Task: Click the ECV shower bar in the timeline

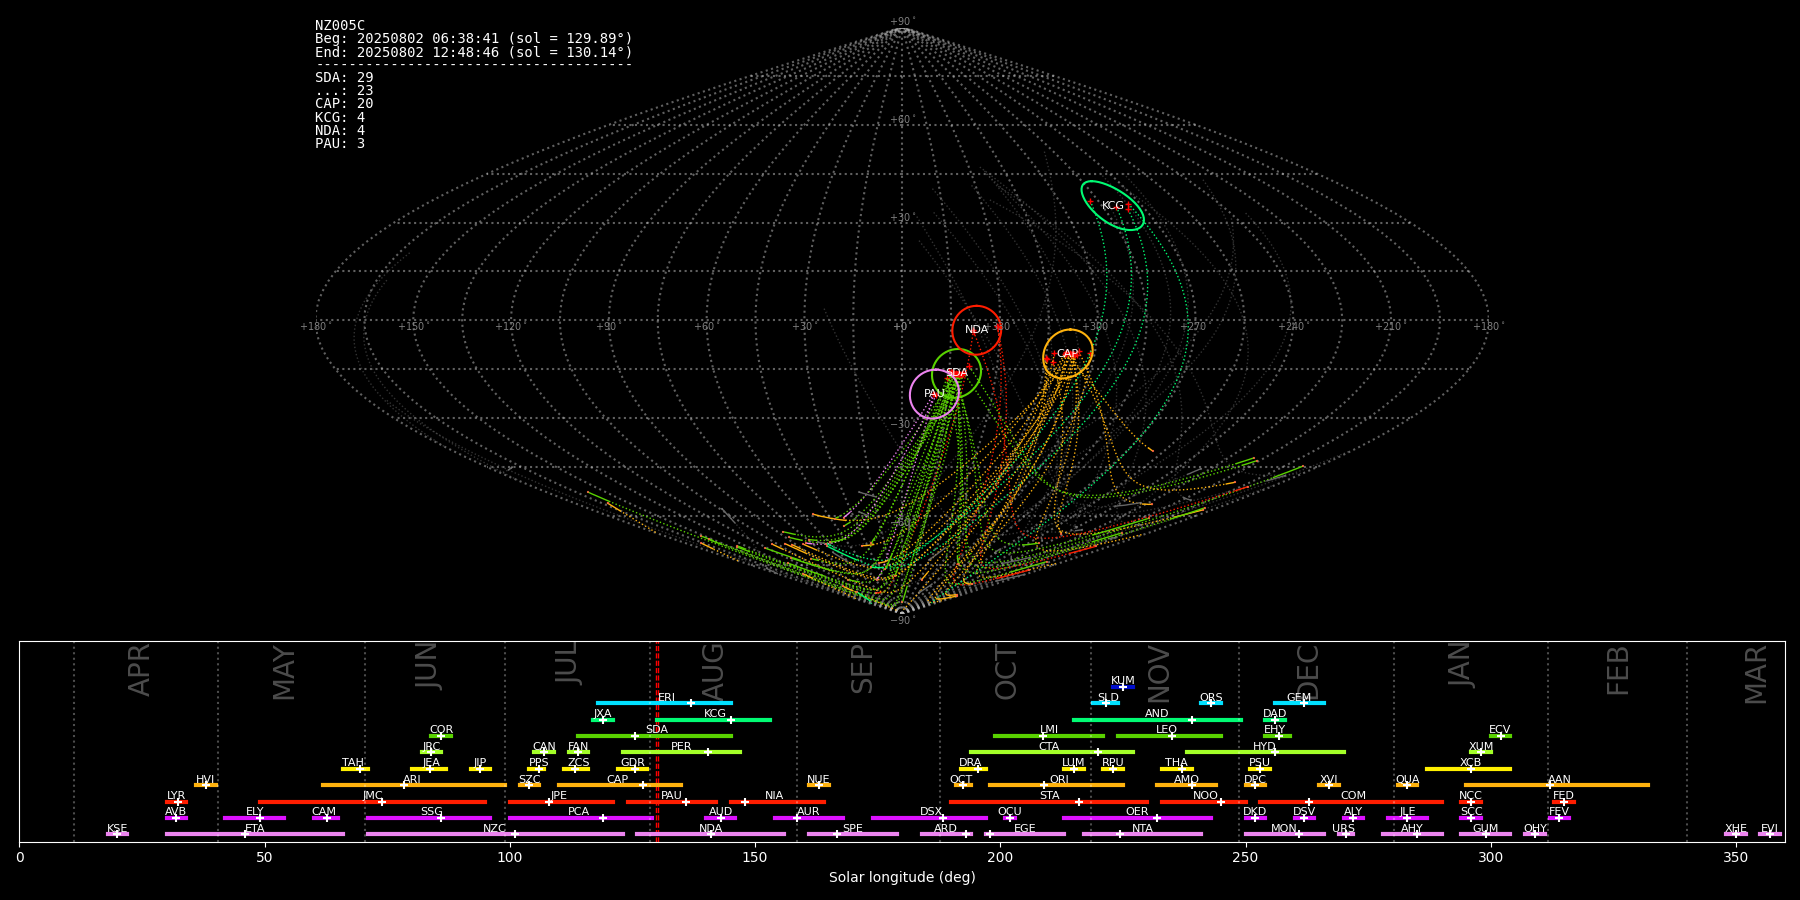Action: 1500,736
